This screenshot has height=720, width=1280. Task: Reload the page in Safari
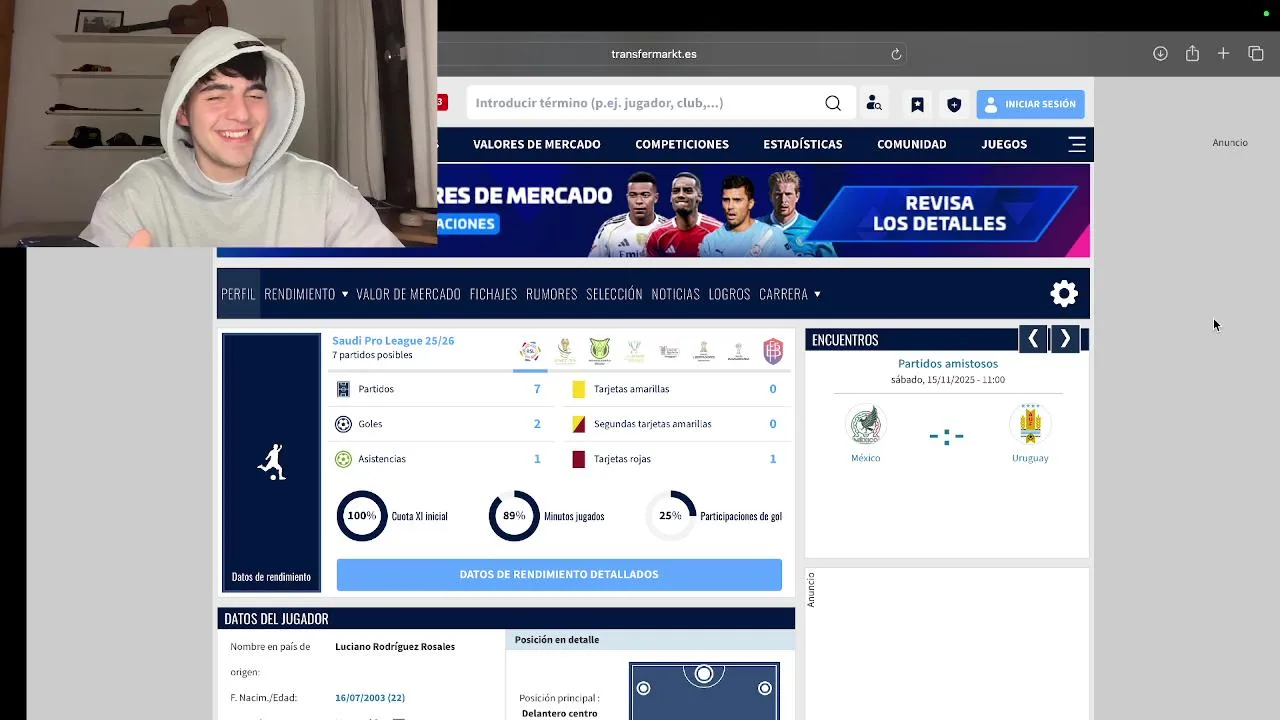[896, 54]
